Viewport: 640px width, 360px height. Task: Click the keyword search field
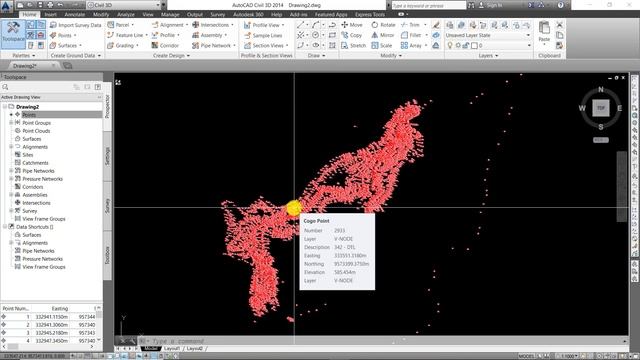coord(428,5)
